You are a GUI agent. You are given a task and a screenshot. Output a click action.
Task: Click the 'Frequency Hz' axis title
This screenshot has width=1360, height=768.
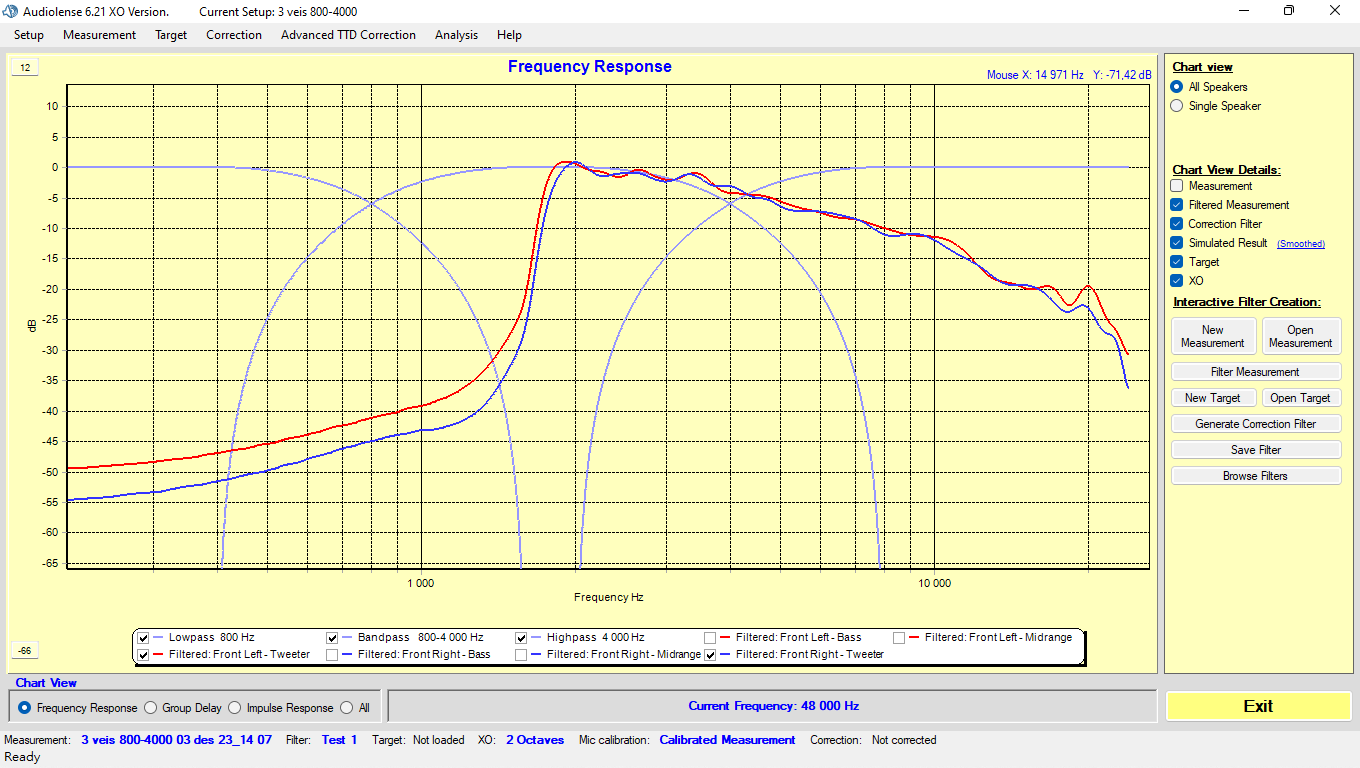coord(608,598)
